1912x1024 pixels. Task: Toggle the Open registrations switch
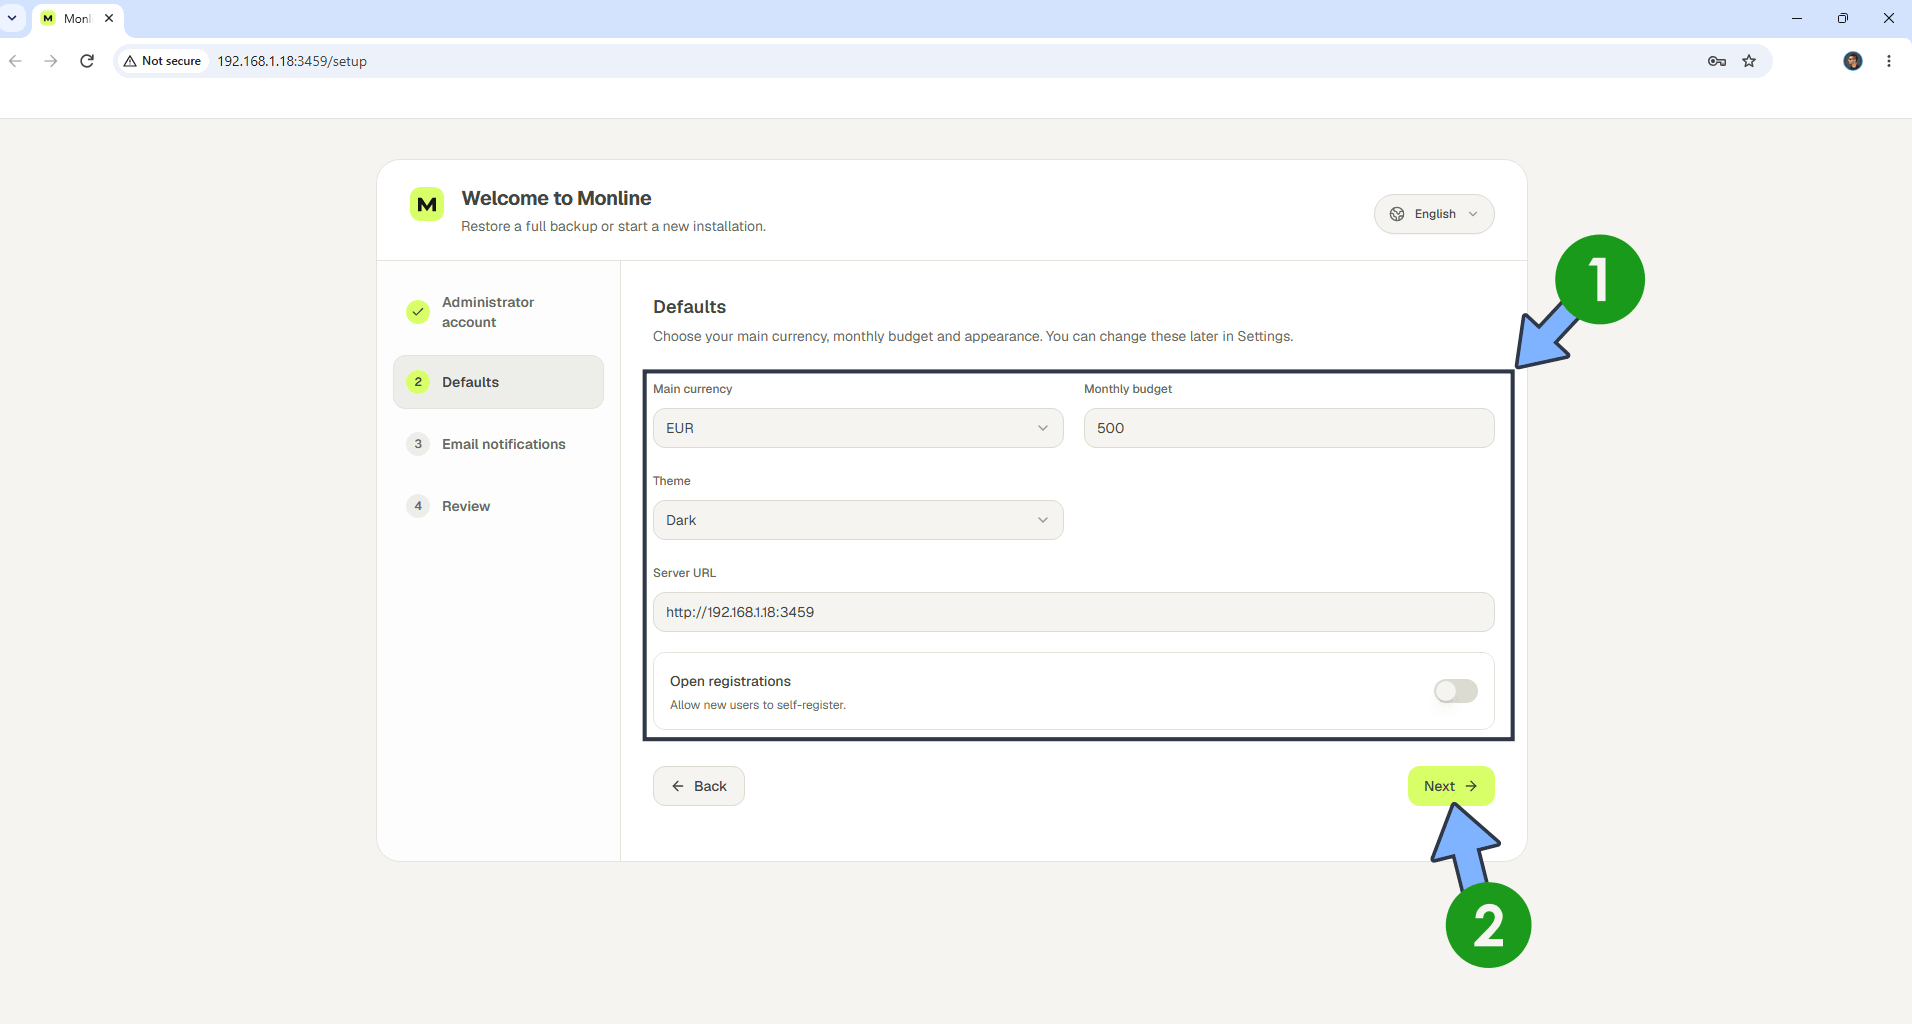click(1455, 691)
